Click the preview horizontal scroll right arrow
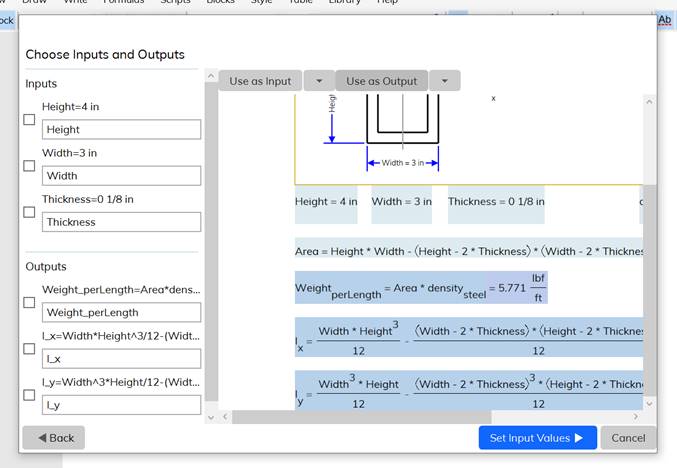677x468 pixels. click(x=636, y=417)
